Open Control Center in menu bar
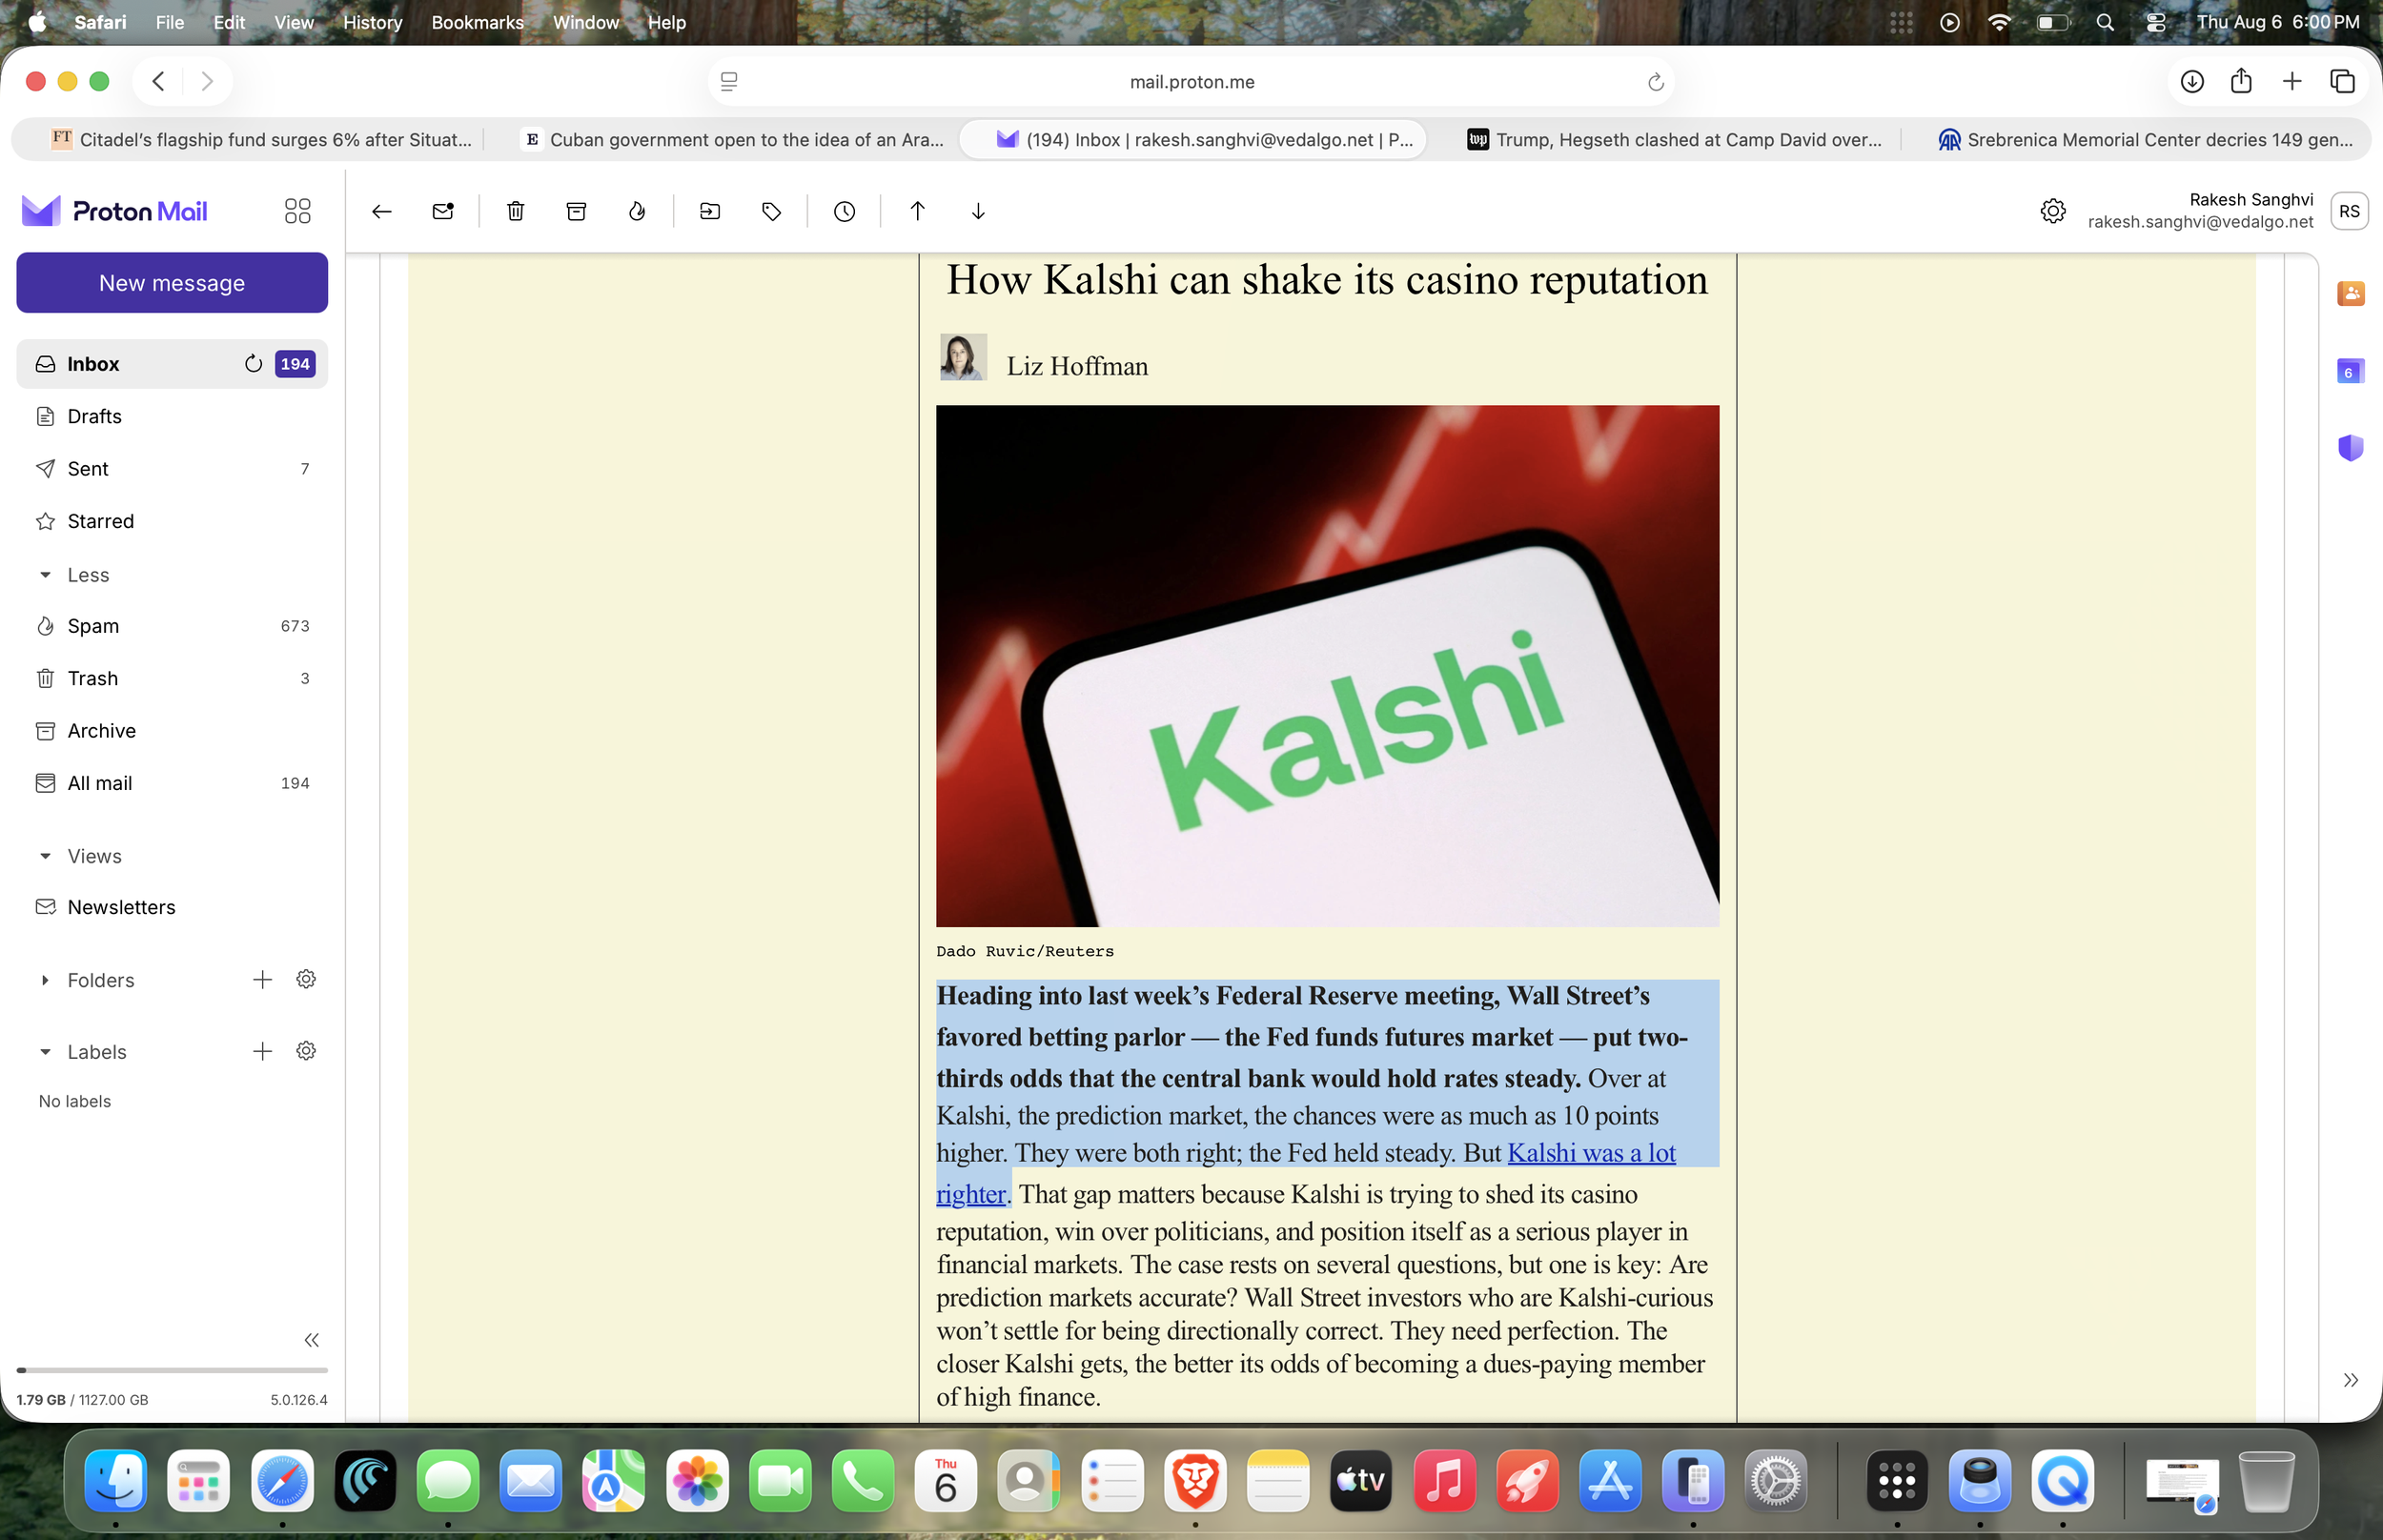This screenshot has width=2383, height=1540. [2155, 22]
